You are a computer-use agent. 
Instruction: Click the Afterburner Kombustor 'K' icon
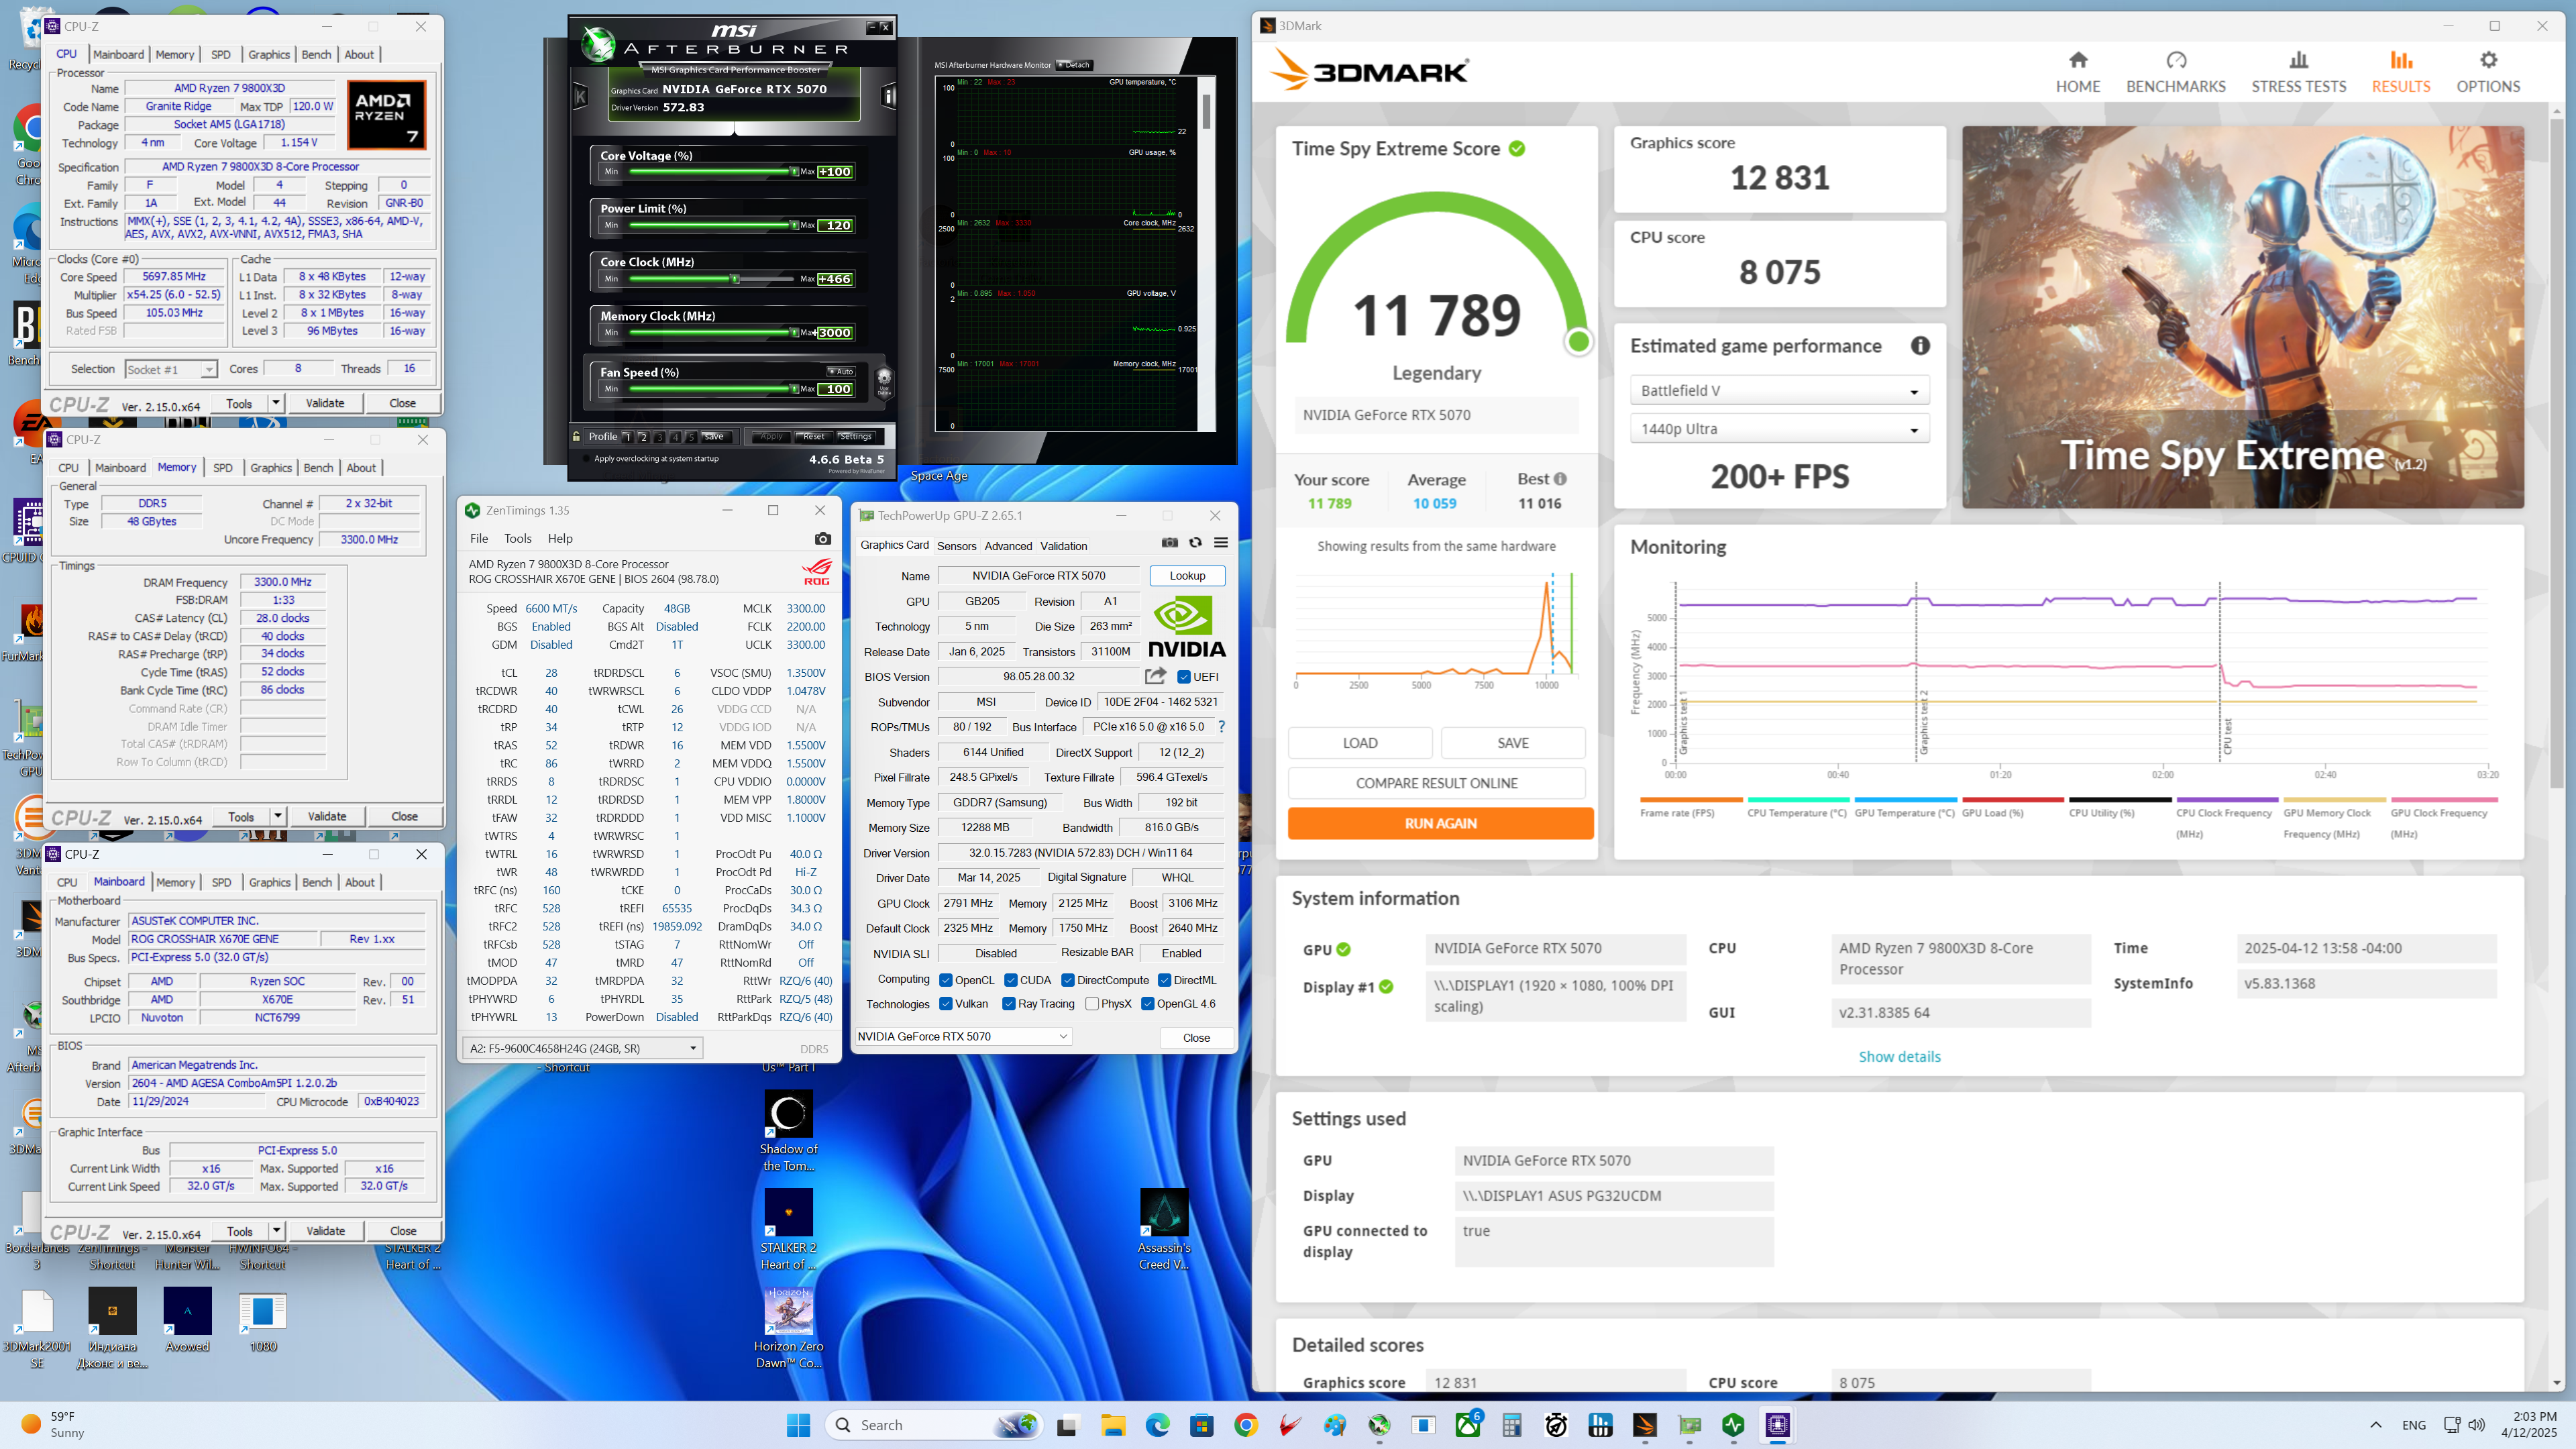580,96
